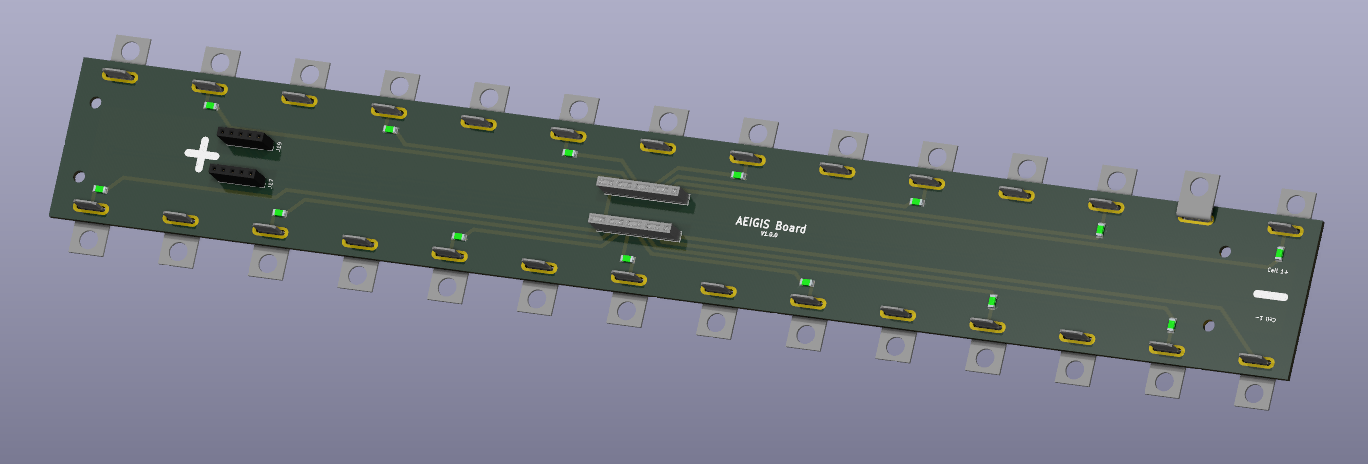Click the lower-left edge mounting hole
Screen dimensions: 1368x464
click(80, 177)
